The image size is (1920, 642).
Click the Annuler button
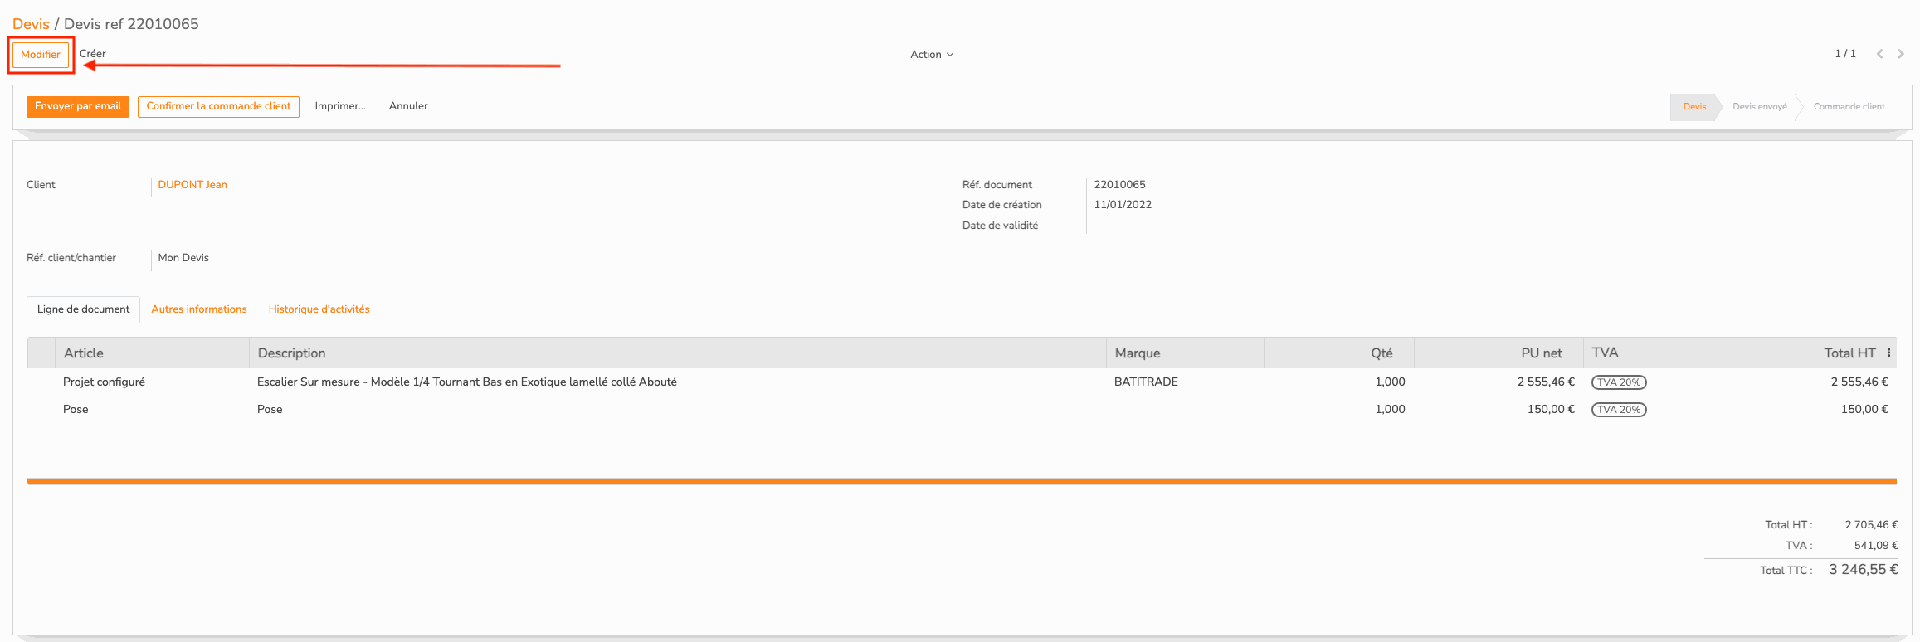pos(408,106)
